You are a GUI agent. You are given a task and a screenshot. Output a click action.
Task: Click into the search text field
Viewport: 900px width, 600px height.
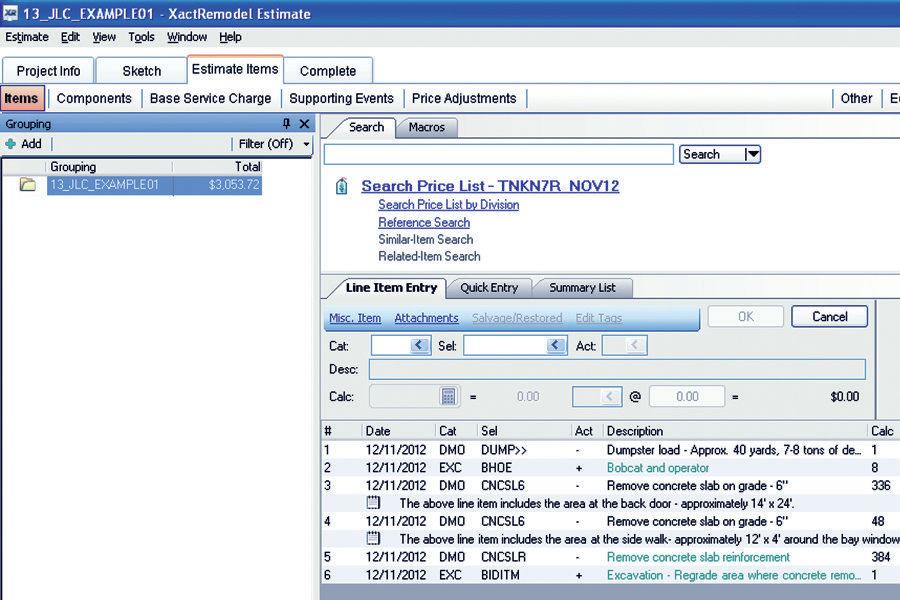(x=498, y=154)
